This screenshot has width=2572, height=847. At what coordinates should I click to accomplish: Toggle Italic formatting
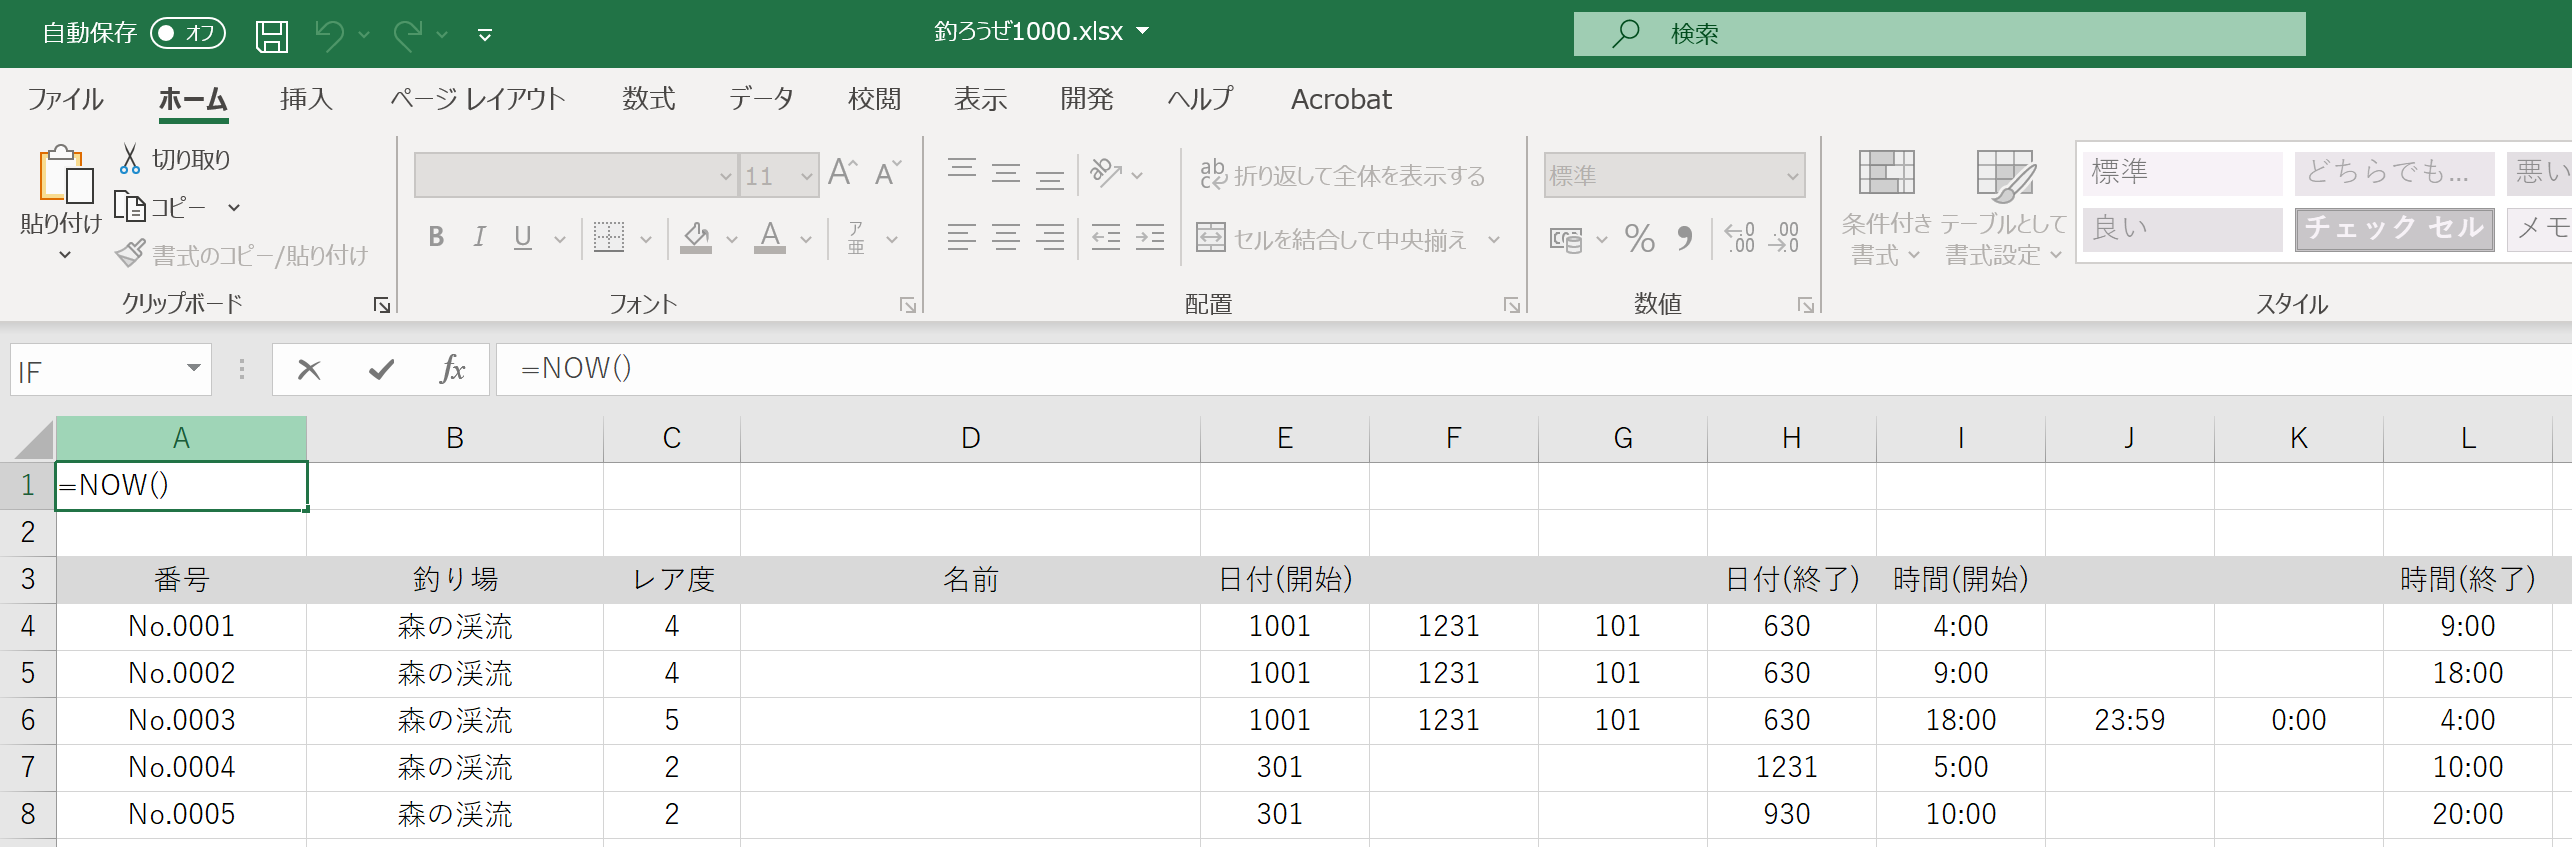point(480,237)
